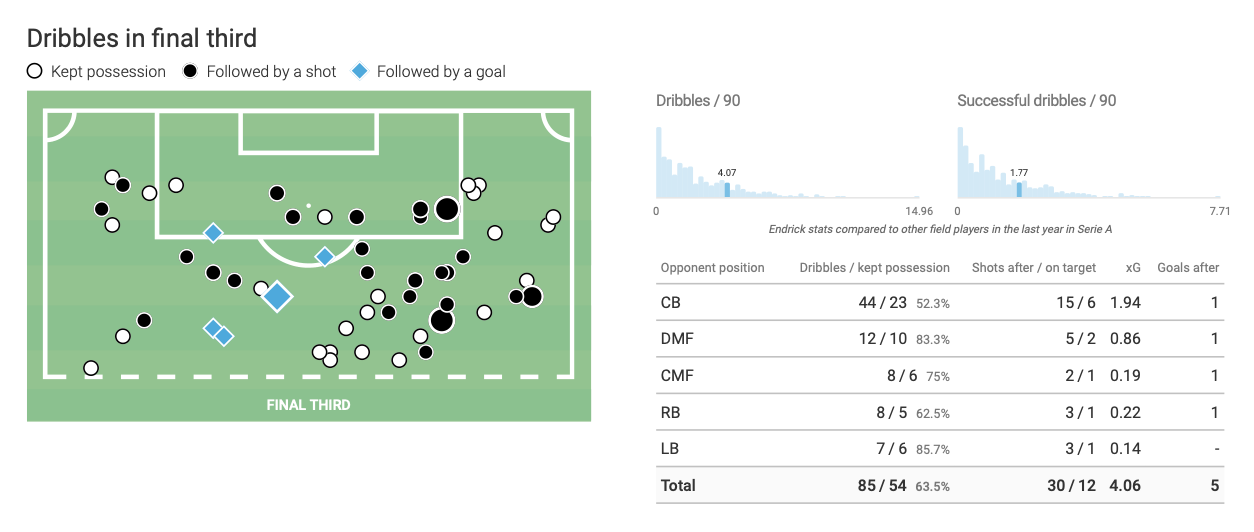Sort by the 'Opponent position' column header
The width and height of the screenshot is (1254, 532).
(x=712, y=268)
